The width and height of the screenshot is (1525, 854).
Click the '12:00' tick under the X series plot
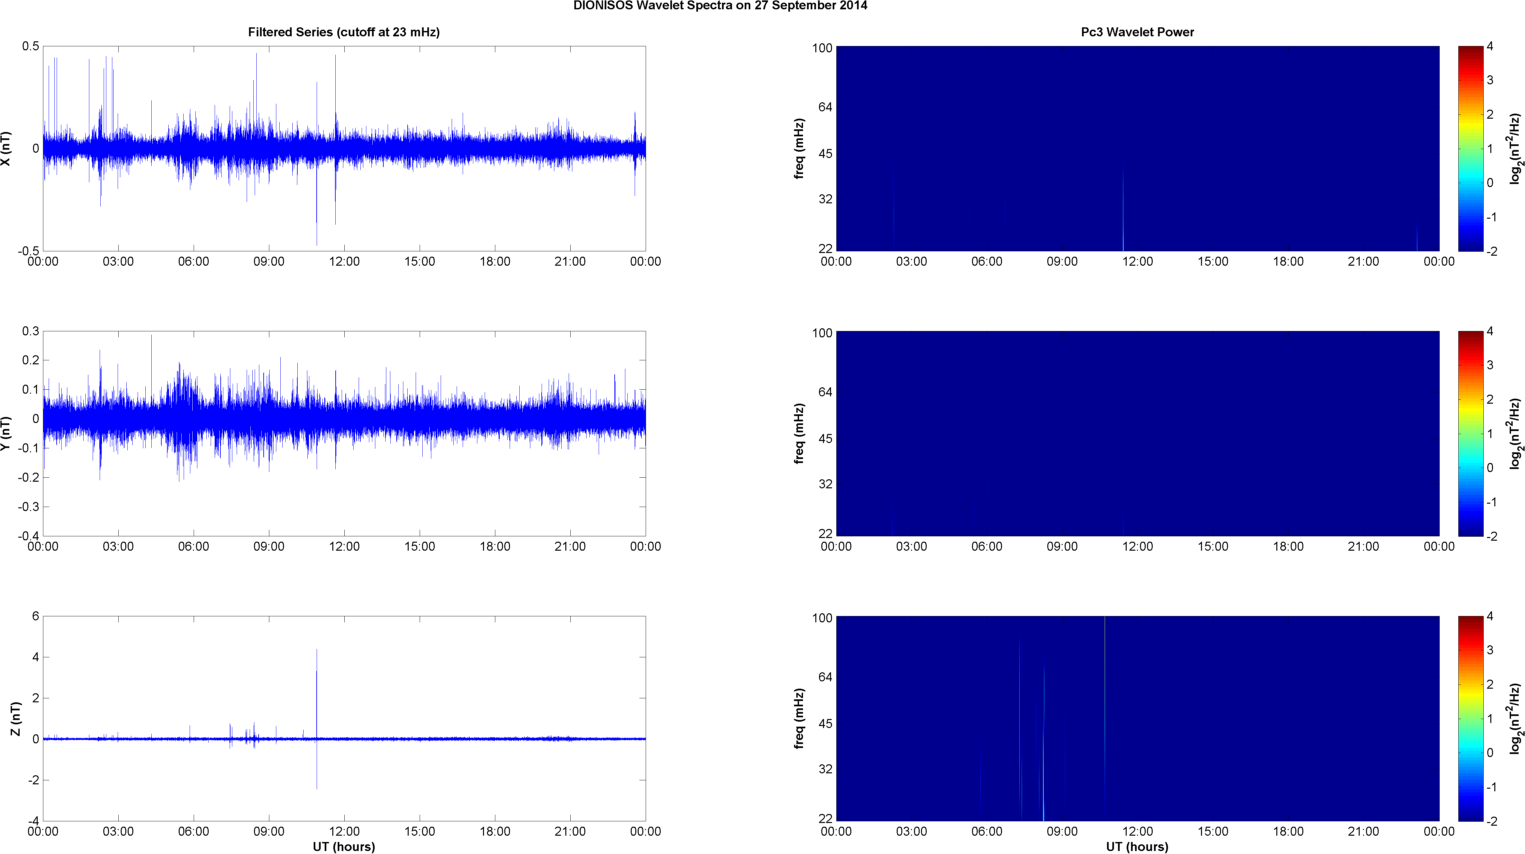[344, 262]
